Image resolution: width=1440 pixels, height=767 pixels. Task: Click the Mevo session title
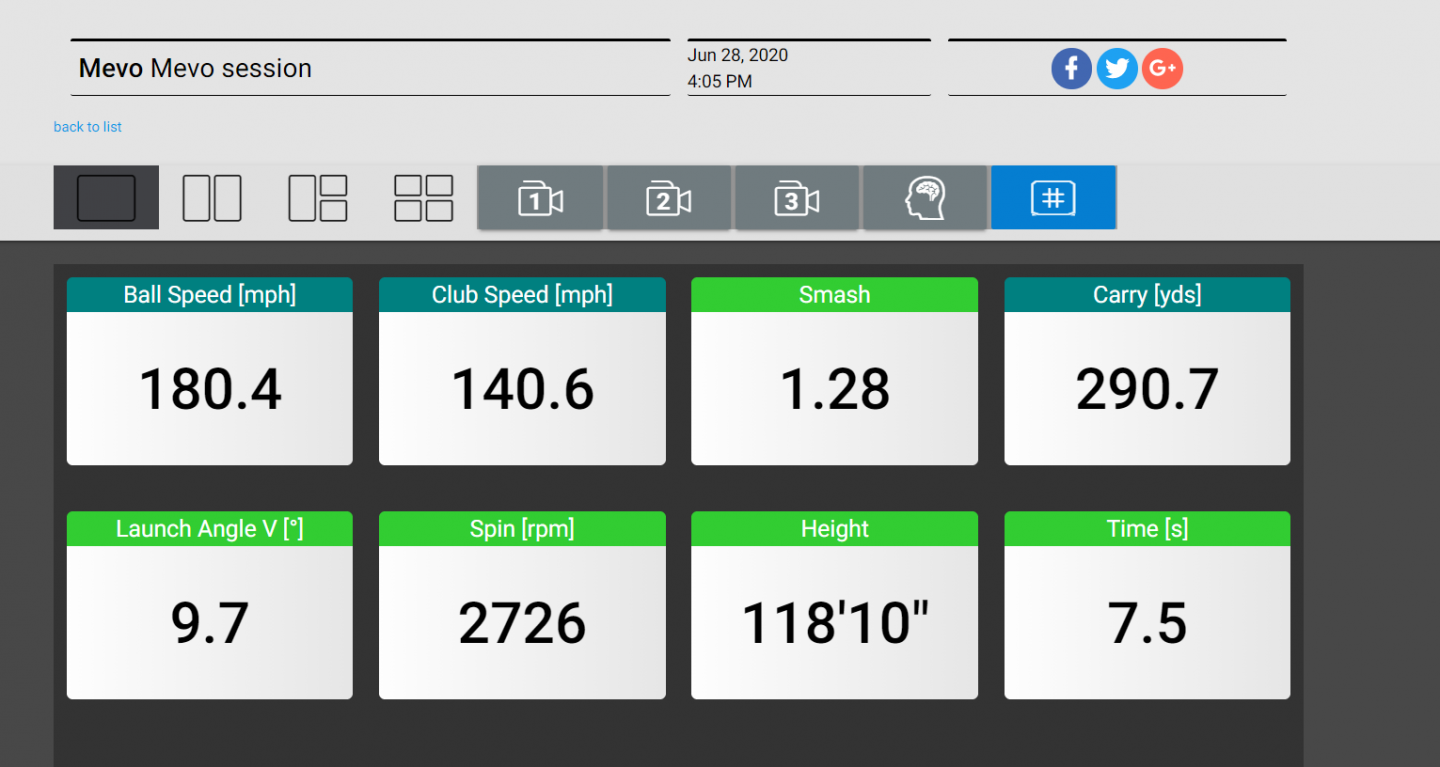pos(195,68)
